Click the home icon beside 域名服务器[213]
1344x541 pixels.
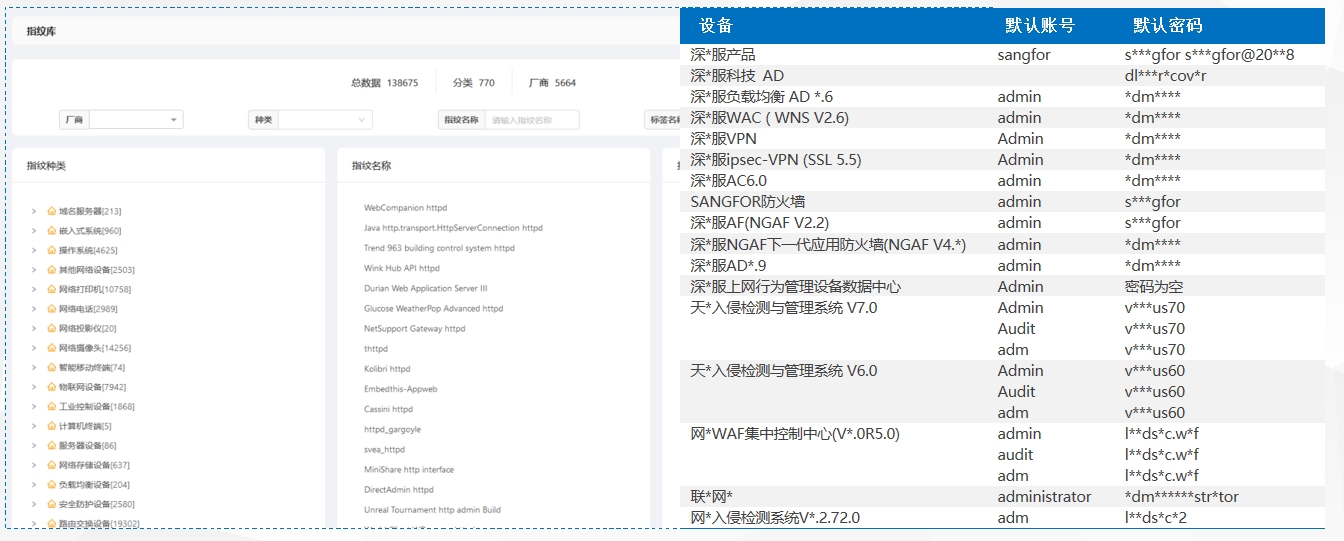(52, 211)
